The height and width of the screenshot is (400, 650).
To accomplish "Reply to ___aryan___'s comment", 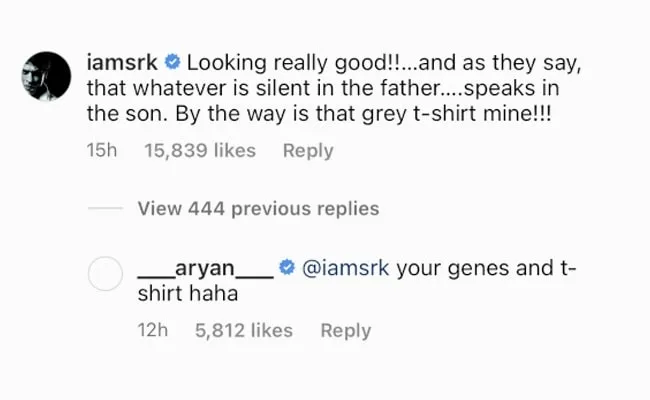I will [345, 330].
